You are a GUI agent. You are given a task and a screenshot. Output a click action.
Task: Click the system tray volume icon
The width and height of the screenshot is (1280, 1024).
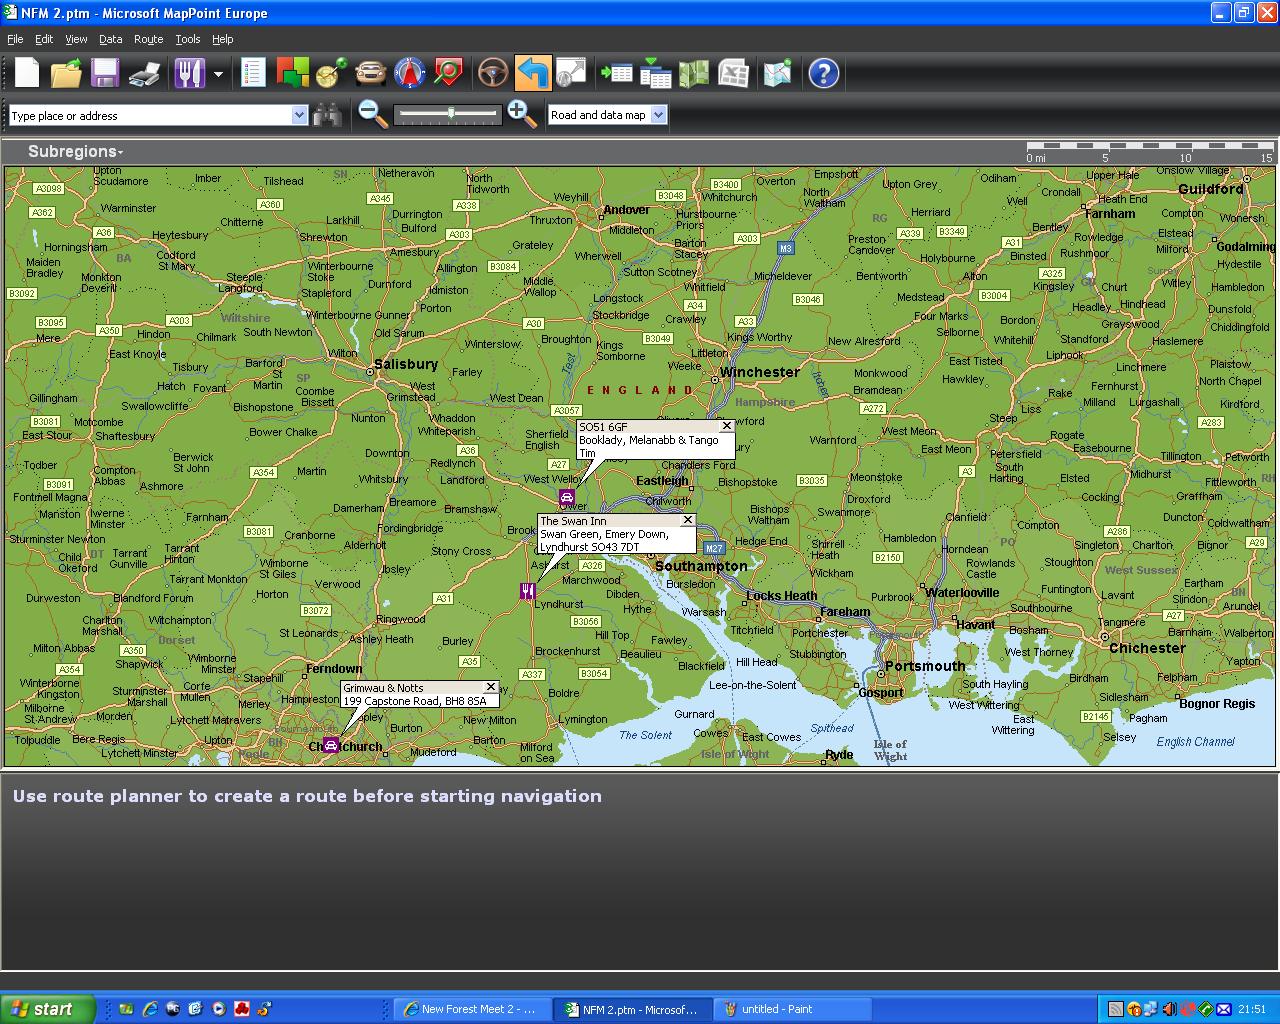coord(1170,1009)
